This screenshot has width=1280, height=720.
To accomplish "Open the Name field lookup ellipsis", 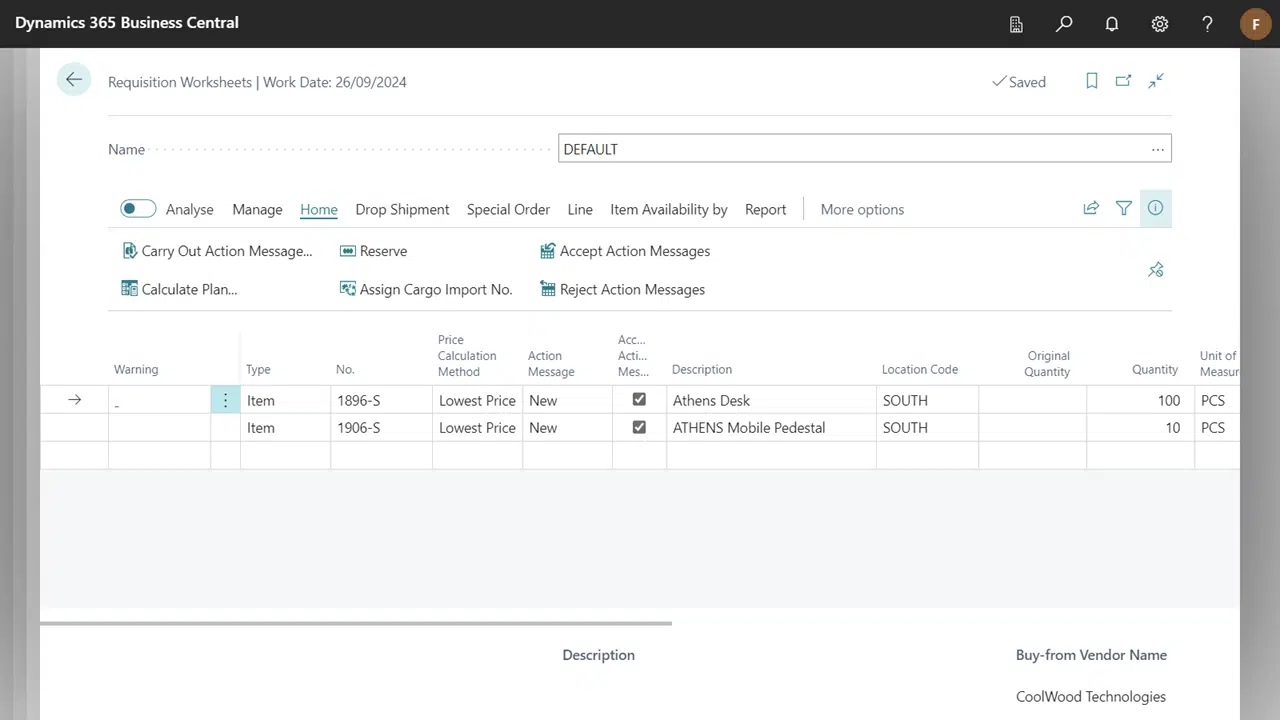I will tap(1157, 149).
